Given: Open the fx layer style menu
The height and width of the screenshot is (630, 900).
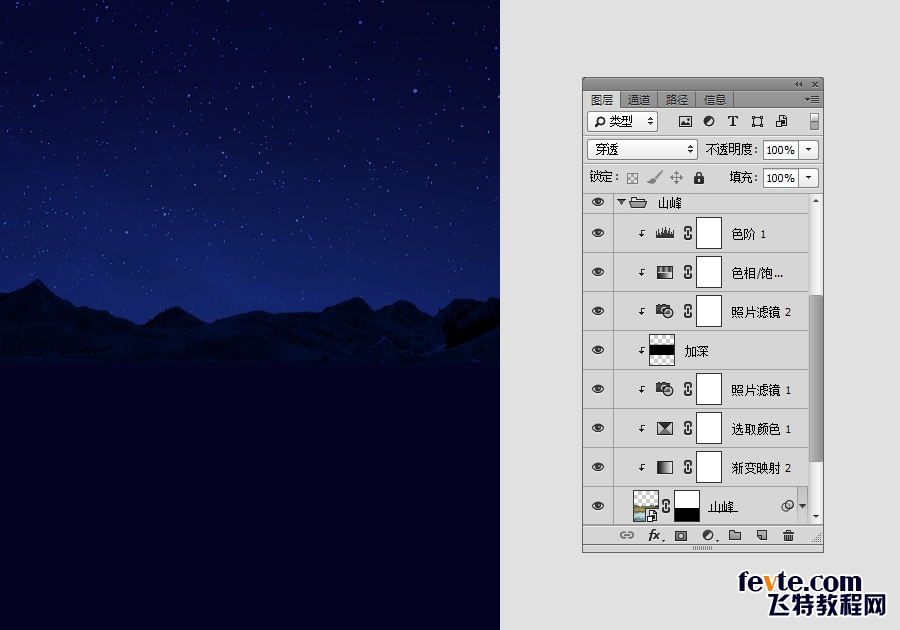Looking at the screenshot, I should tap(655, 535).
